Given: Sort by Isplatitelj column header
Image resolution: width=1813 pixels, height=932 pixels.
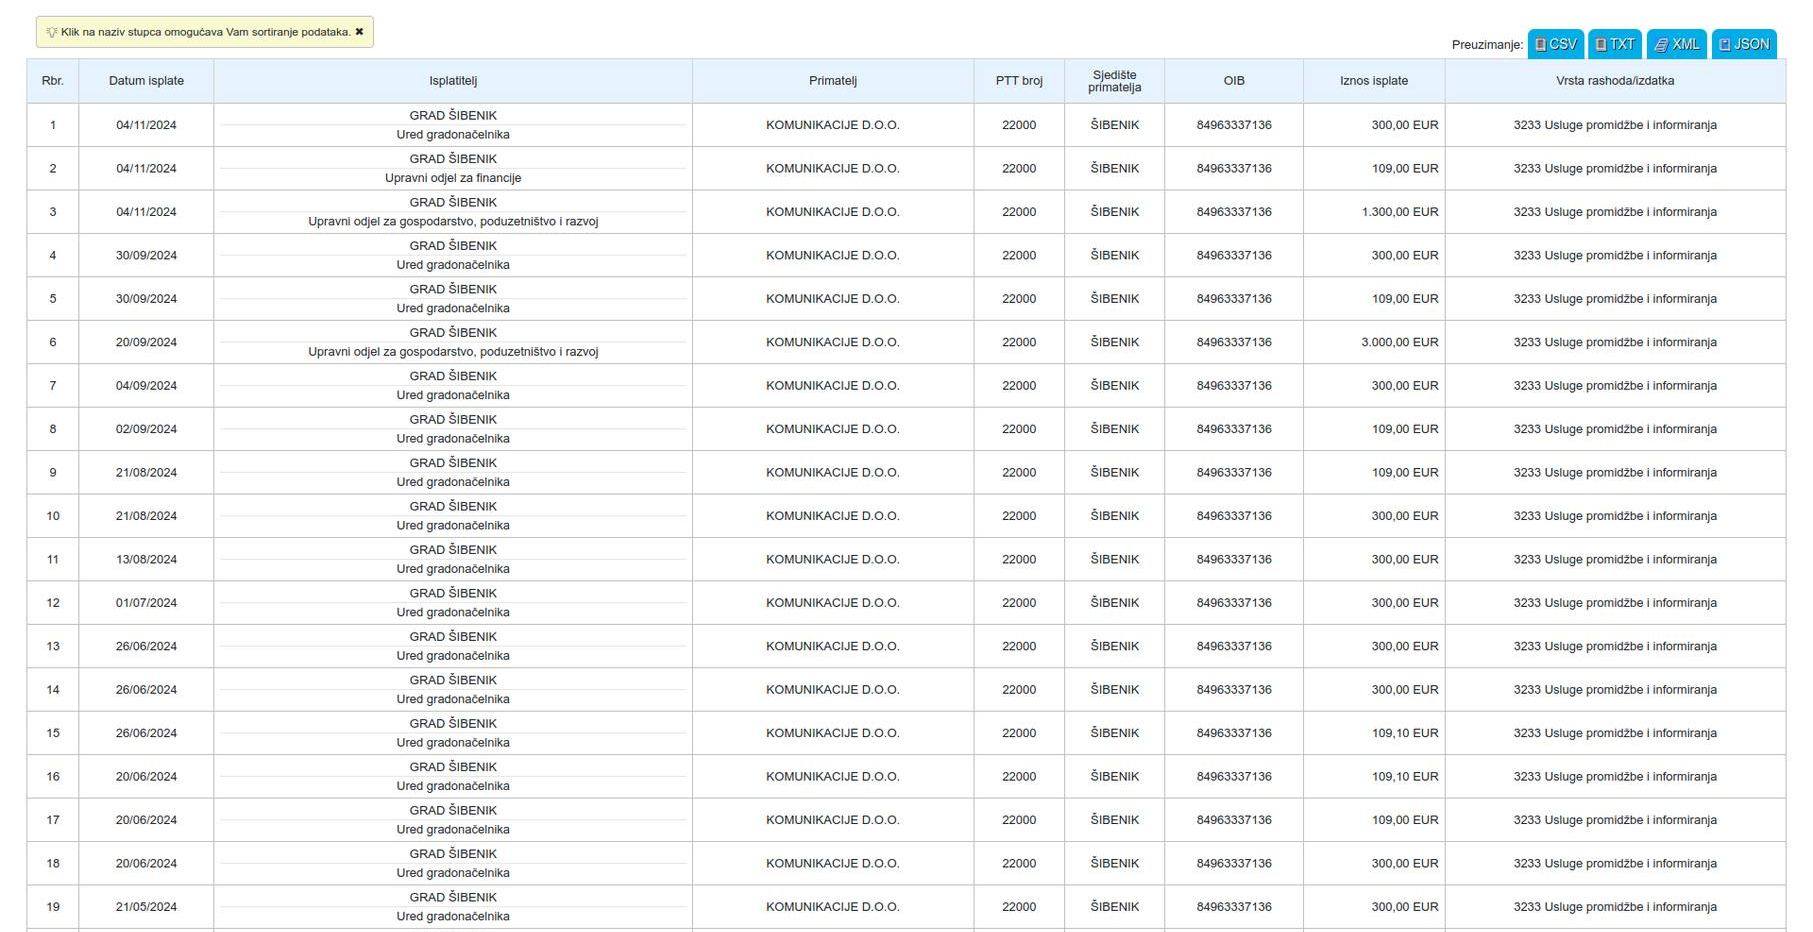Looking at the screenshot, I should (452, 81).
